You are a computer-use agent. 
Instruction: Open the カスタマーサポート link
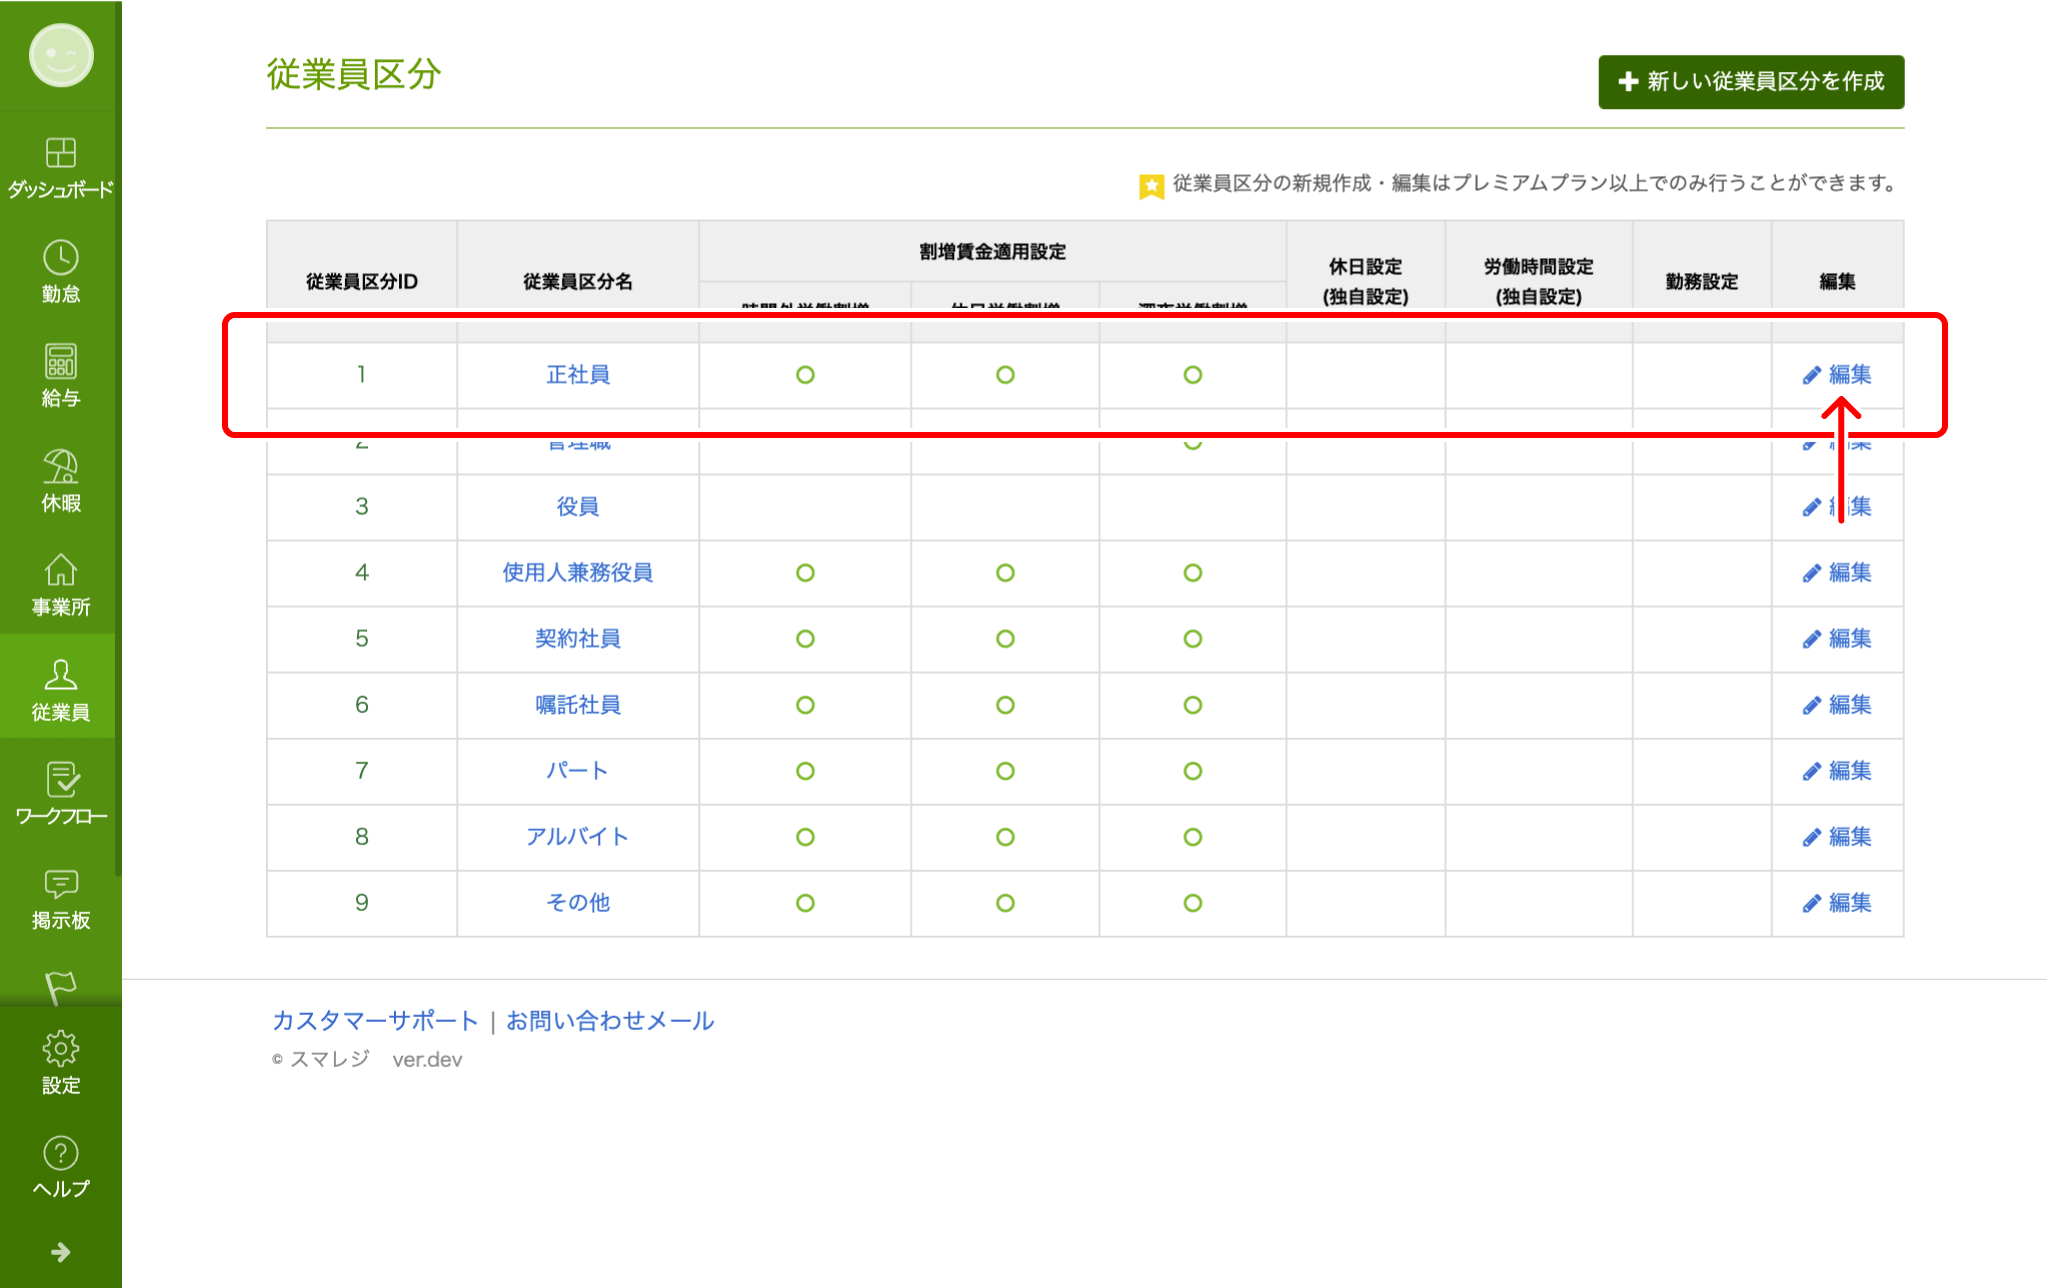pos(375,1020)
